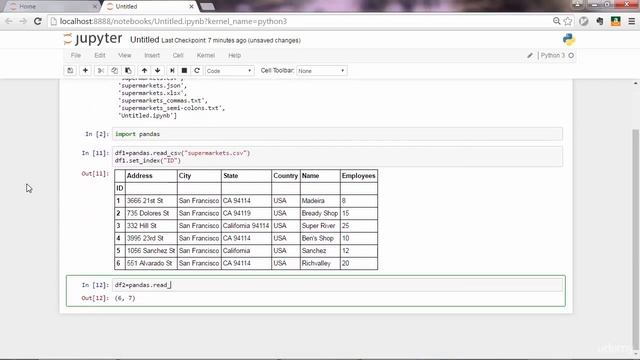Run cell and select below icon

(x=172, y=71)
